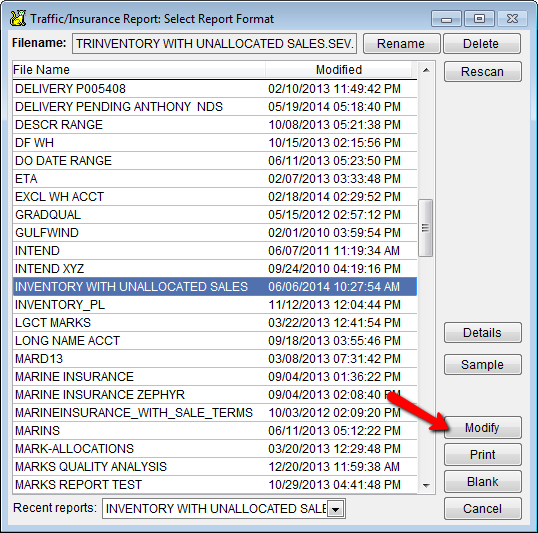The width and height of the screenshot is (538, 533).
Task: Open Details for the selected report
Action: (482, 333)
